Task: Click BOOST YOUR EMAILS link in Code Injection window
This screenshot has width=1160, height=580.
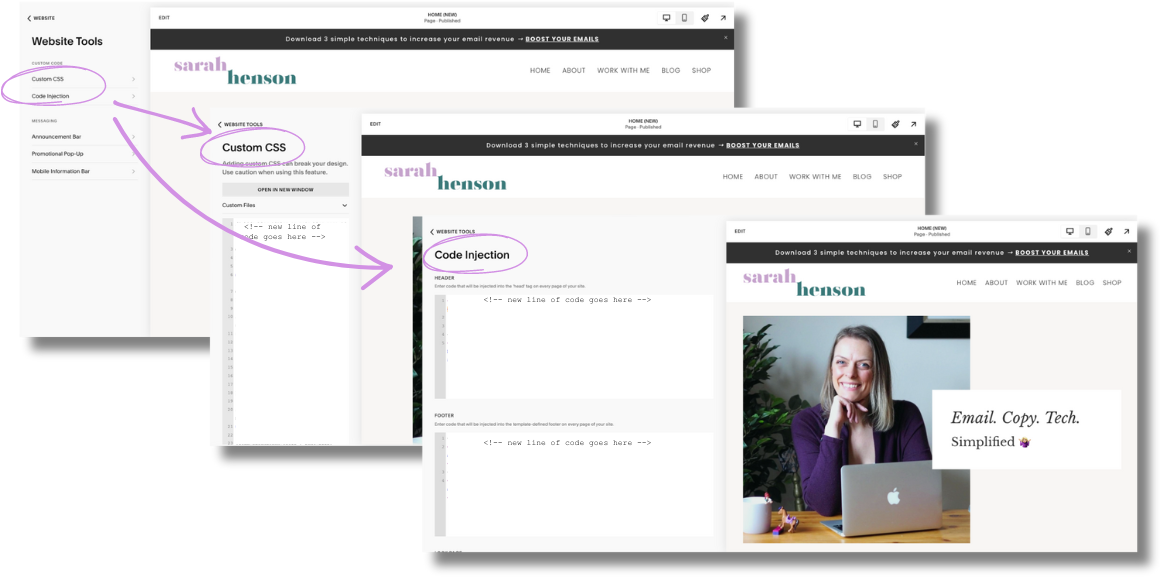Action: click(1052, 252)
